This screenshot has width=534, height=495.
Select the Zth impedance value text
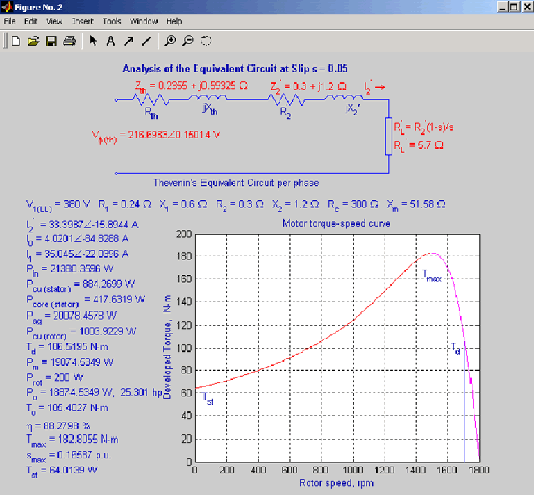coord(191,86)
